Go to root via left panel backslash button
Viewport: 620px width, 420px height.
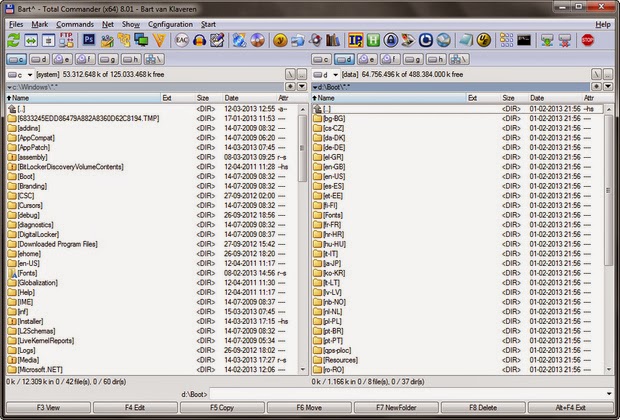pos(290,74)
